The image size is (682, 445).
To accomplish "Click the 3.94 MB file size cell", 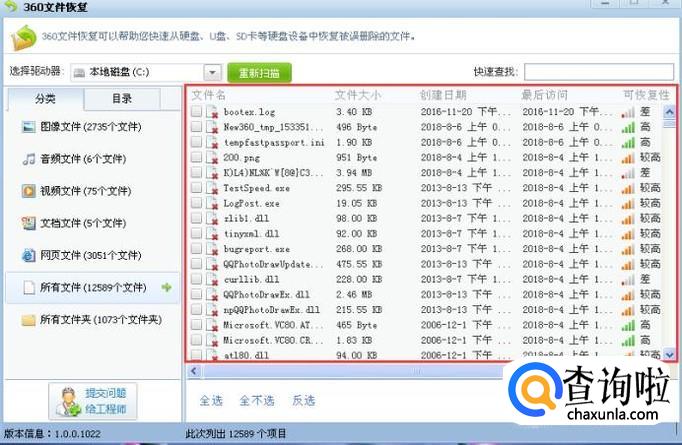I will coord(354,173).
